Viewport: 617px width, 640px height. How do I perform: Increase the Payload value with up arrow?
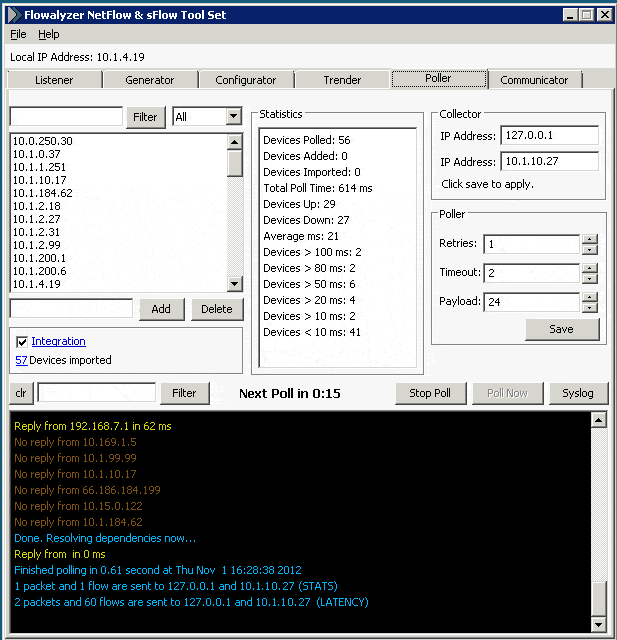coord(590,297)
